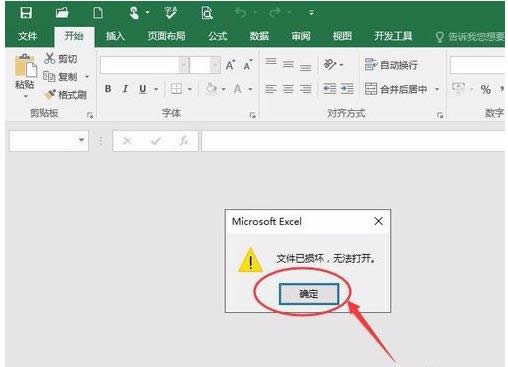The height and width of the screenshot is (367, 508).
Task: Toggle Italic formatting button
Action: point(125,89)
